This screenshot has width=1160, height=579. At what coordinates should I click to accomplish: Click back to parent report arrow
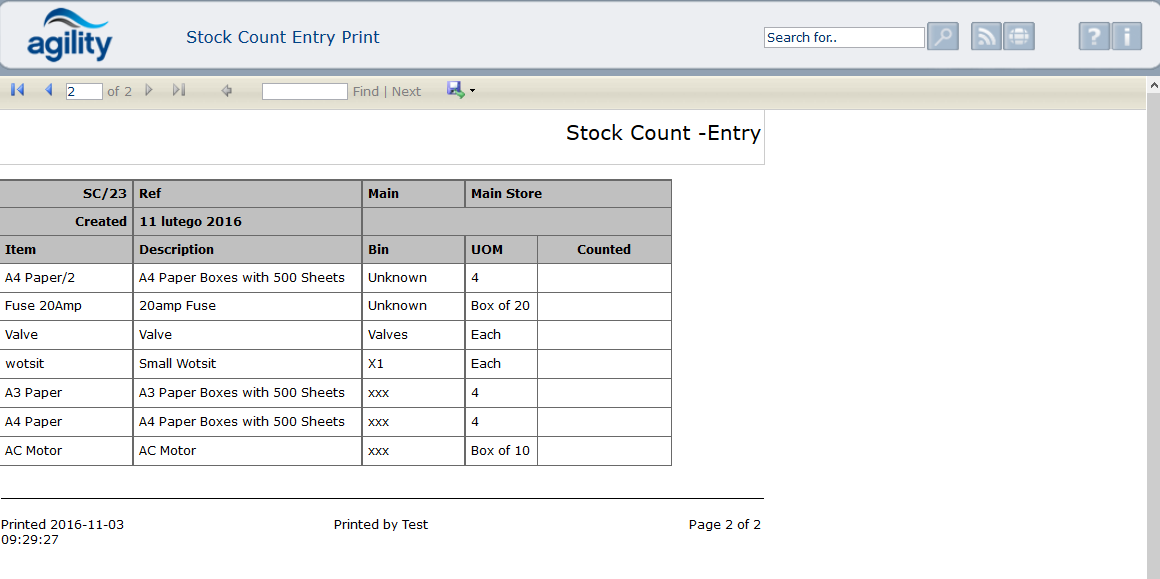(227, 91)
